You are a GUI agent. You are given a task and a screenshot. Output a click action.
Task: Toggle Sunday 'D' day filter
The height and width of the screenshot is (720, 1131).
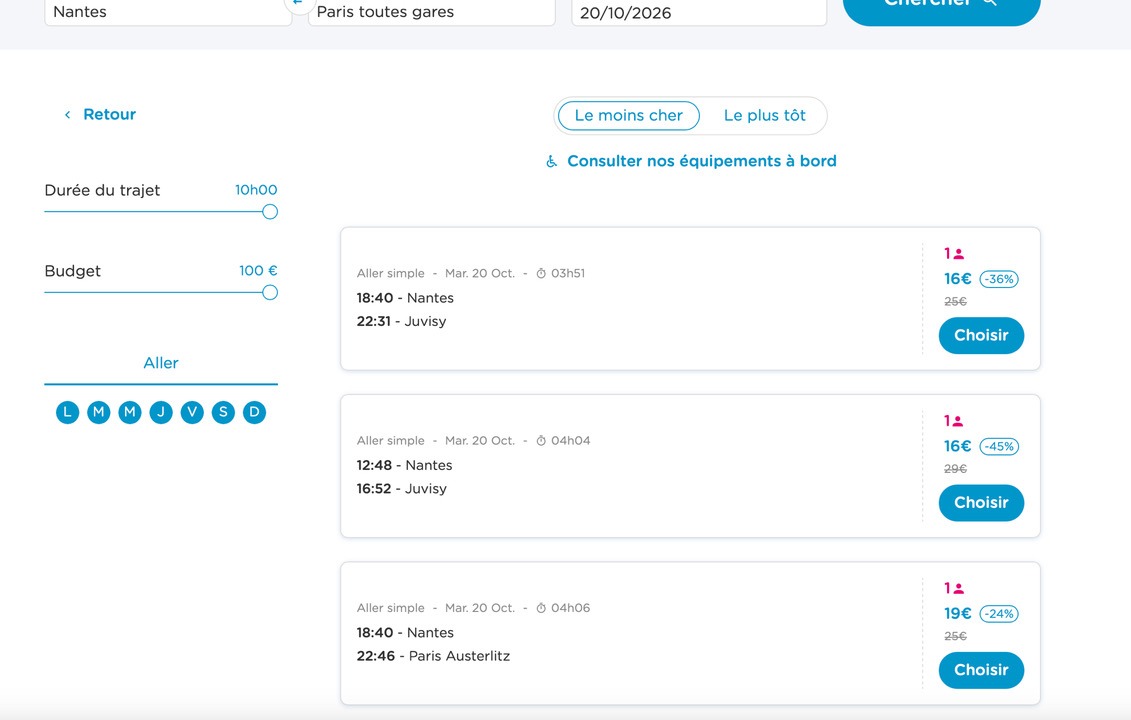[254, 412]
